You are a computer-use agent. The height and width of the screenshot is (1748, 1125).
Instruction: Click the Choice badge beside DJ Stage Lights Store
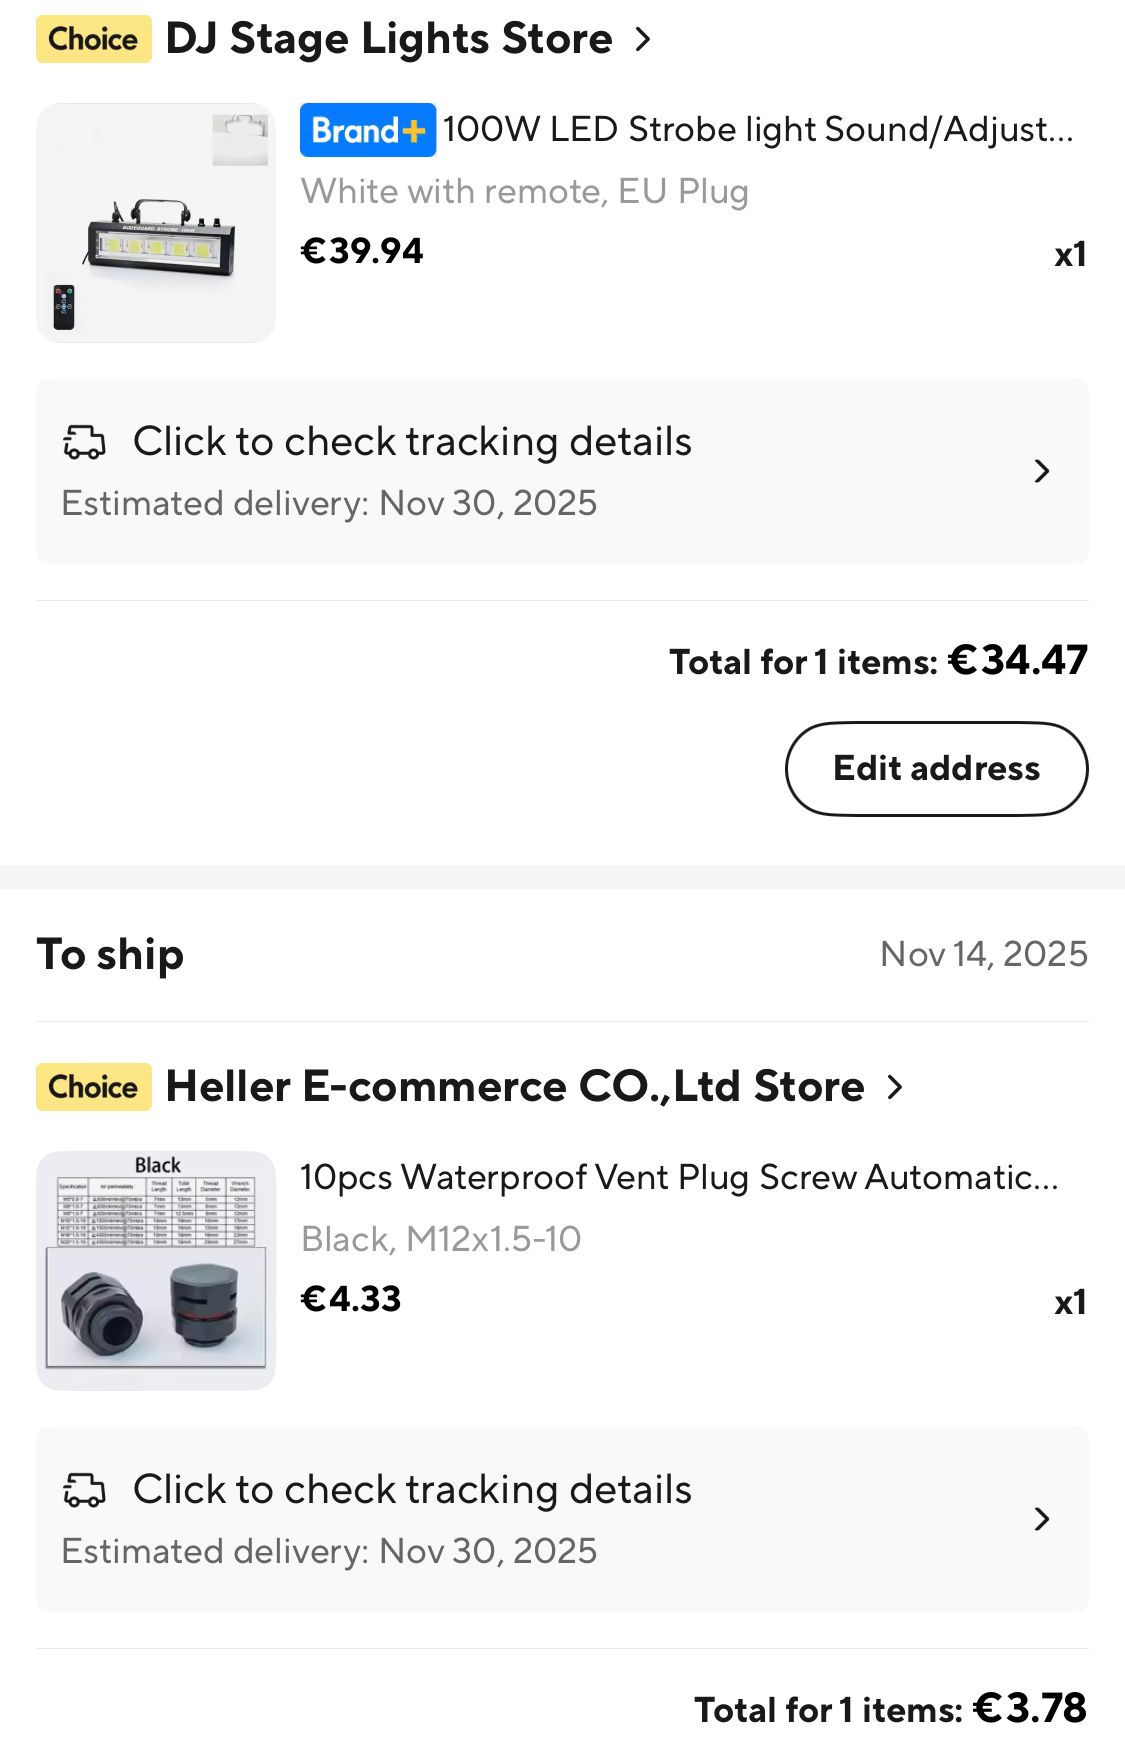(93, 39)
